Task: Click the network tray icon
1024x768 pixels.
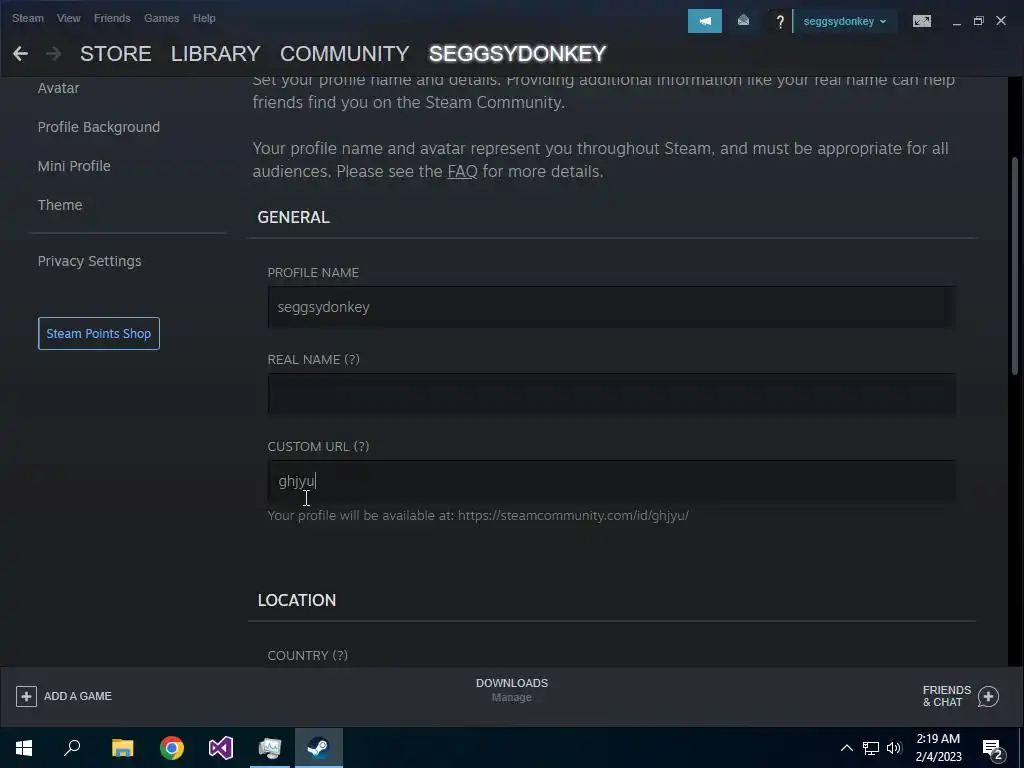Action: (x=871, y=748)
